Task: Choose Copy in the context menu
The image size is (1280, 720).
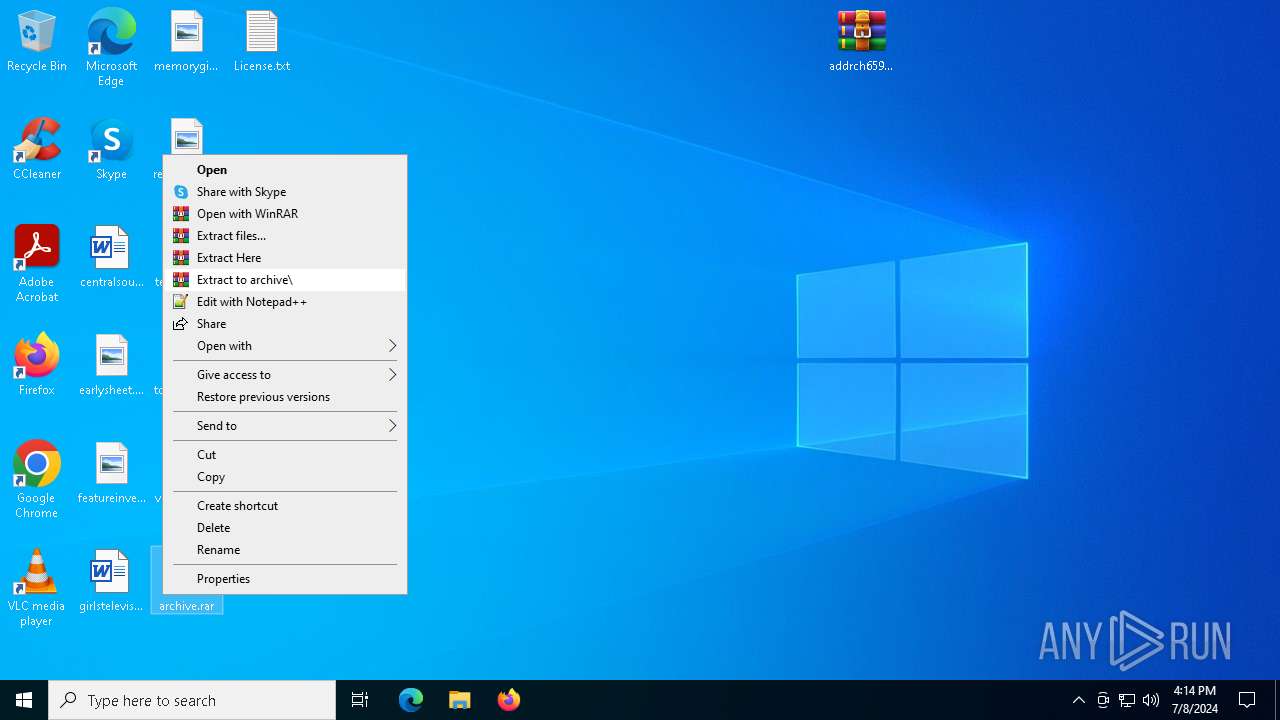Action: 285,477
